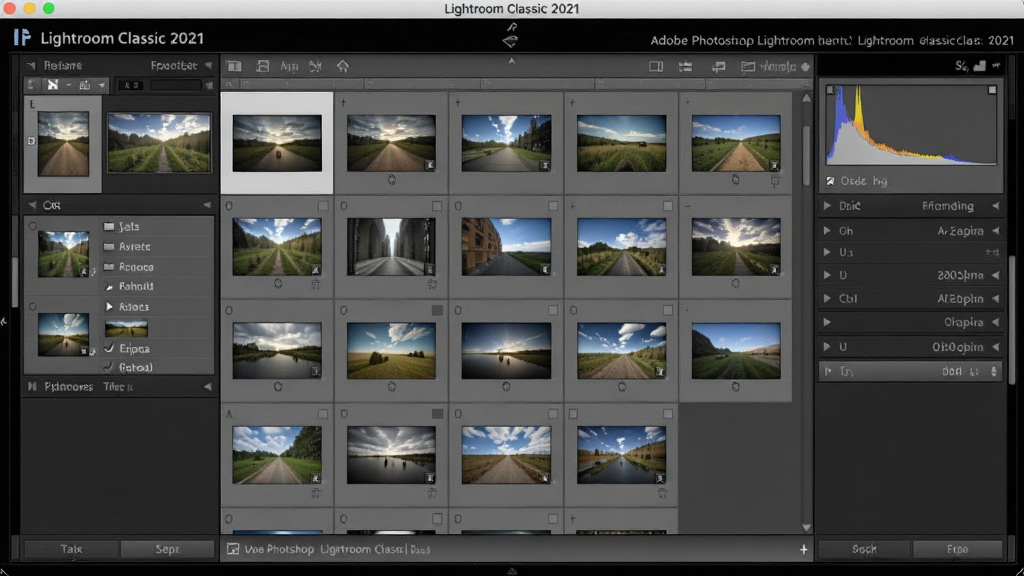This screenshot has height=576, width=1024.
Task: Click the rotate icon below the first row-two thumbnail
Action: pyautogui.click(x=278, y=283)
